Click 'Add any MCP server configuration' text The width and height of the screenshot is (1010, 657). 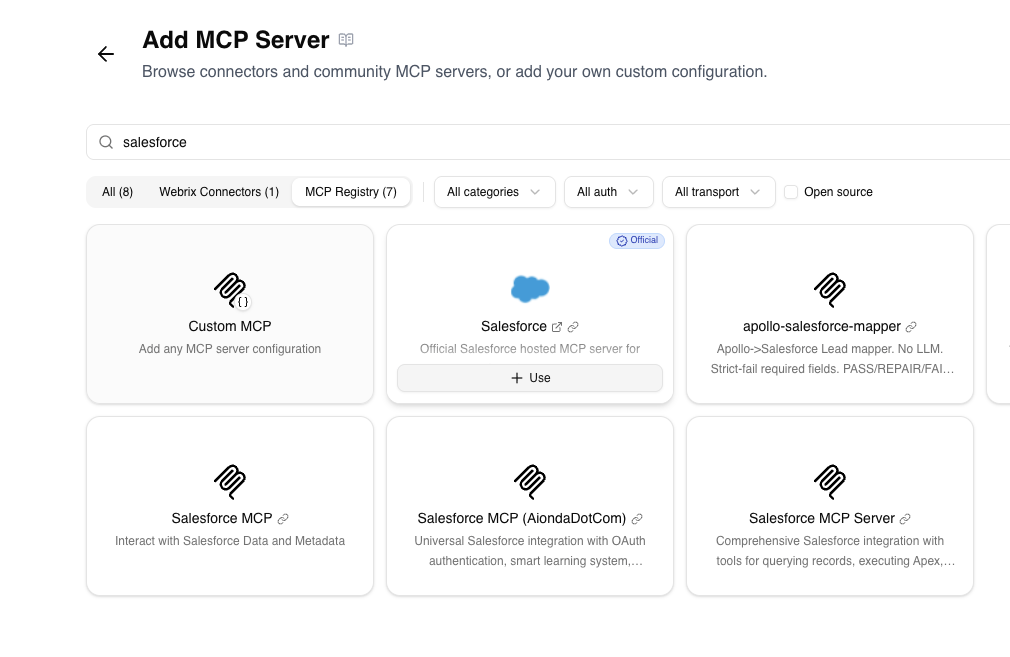(230, 349)
